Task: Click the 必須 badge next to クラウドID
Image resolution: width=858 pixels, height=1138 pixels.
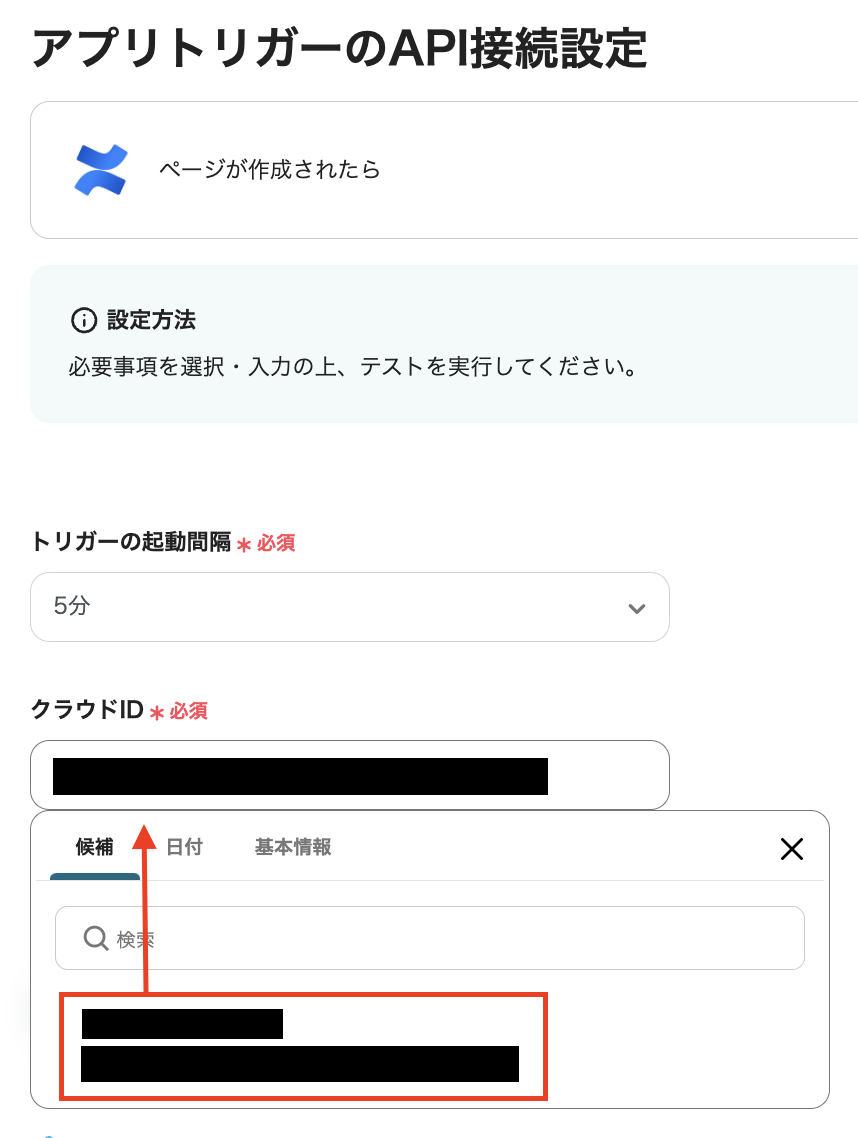Action: point(186,711)
